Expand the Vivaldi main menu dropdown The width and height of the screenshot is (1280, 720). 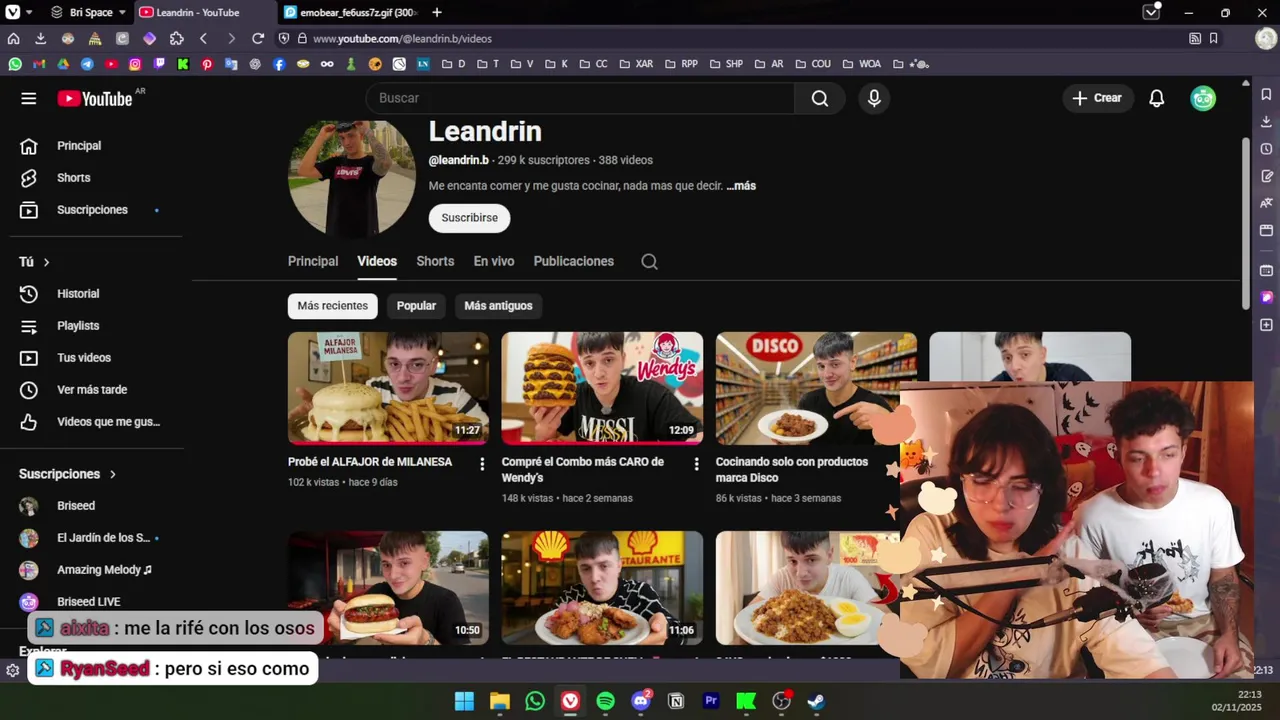tap(17, 12)
